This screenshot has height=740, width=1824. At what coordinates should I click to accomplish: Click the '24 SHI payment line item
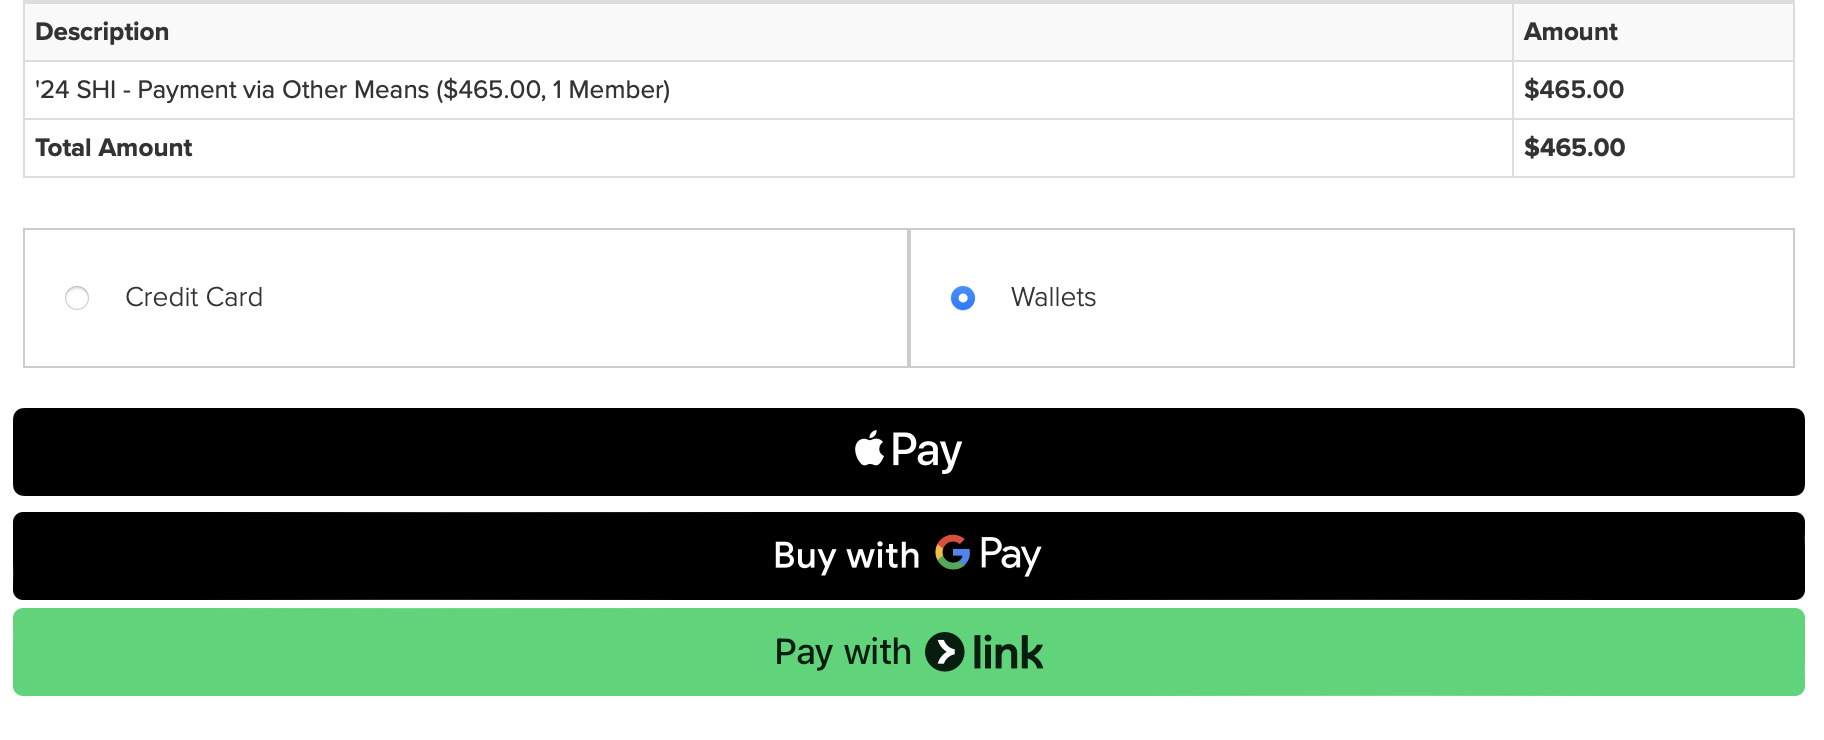[x=352, y=90]
